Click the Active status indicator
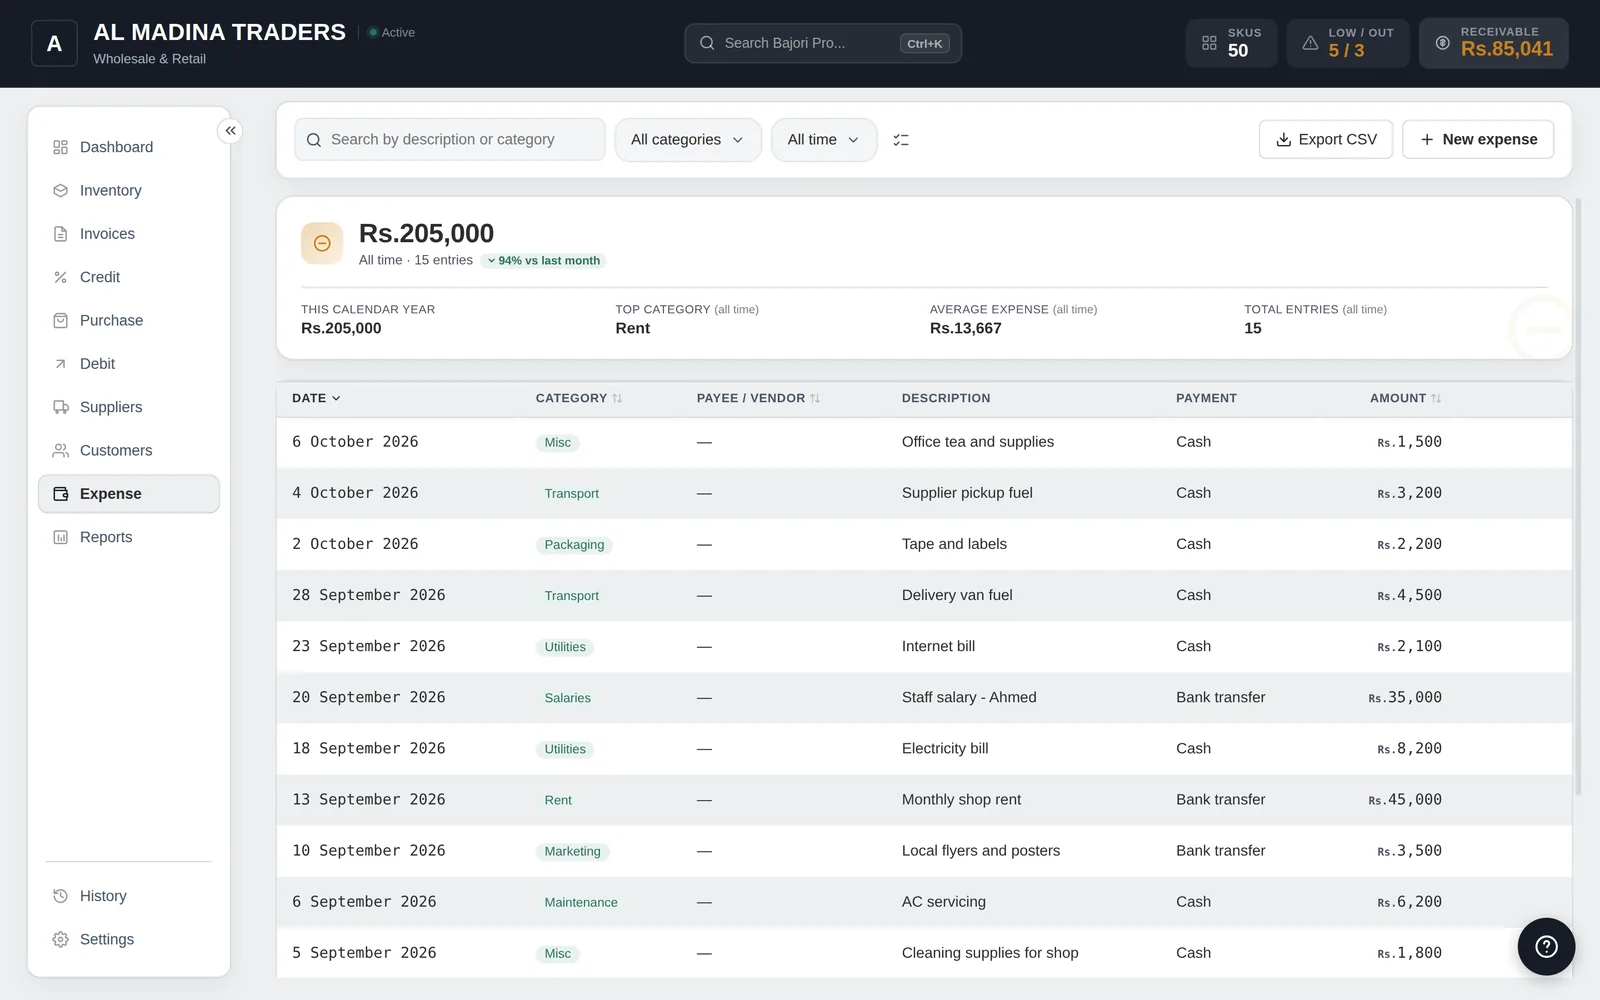Screen dimensions: 1600x1000 tap(391, 32)
